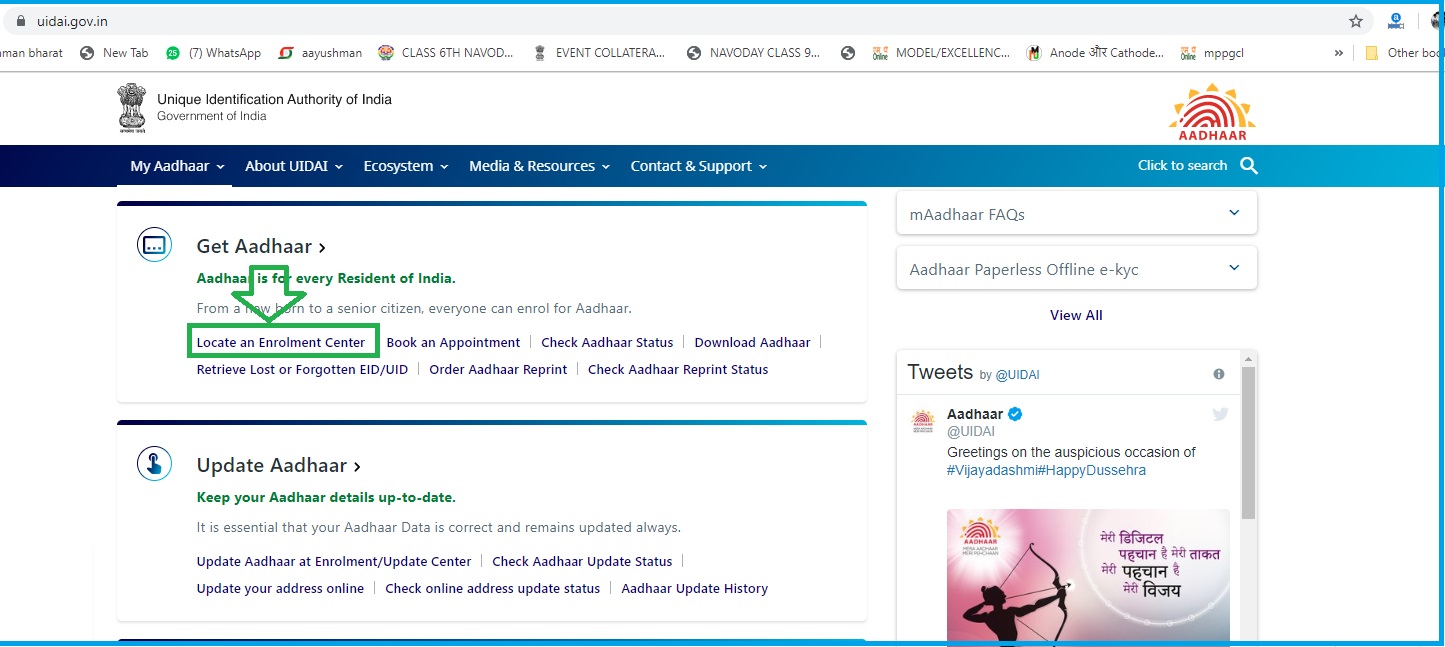The height and width of the screenshot is (647, 1445).
Task: Click the search magnifier icon
Action: 1248,166
